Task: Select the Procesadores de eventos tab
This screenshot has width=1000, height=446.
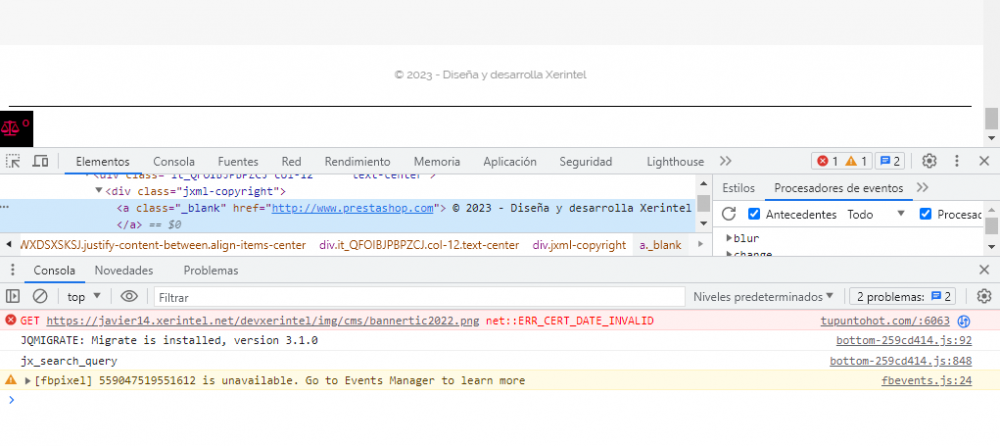Action: coord(839,188)
